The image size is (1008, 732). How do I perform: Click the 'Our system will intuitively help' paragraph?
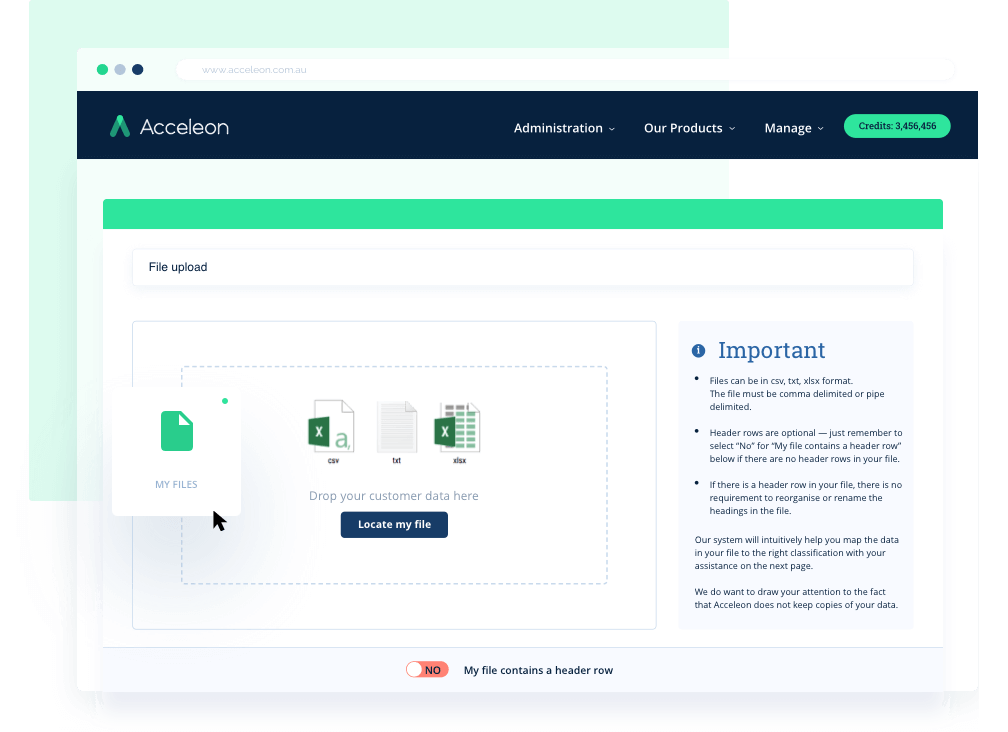pyautogui.click(x=796, y=553)
